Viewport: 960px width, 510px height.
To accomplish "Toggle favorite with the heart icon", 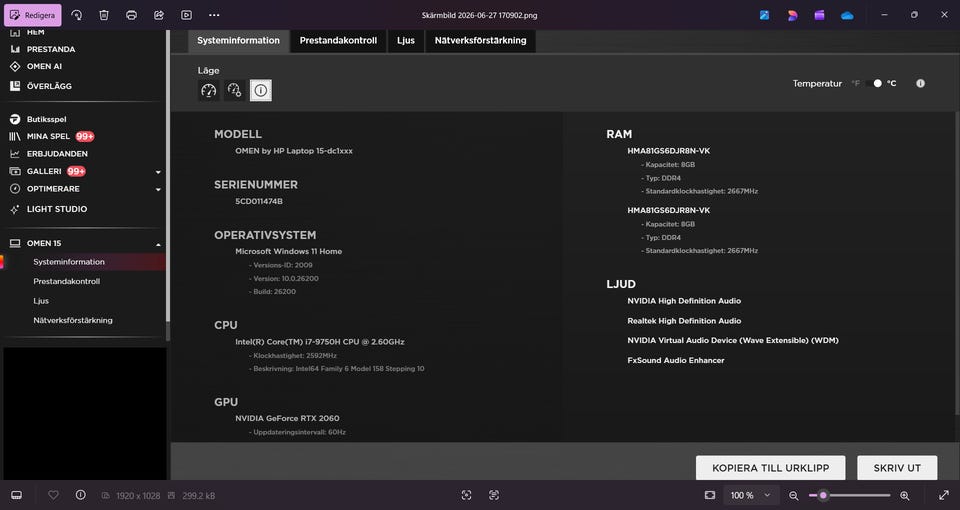I will click(x=53, y=495).
